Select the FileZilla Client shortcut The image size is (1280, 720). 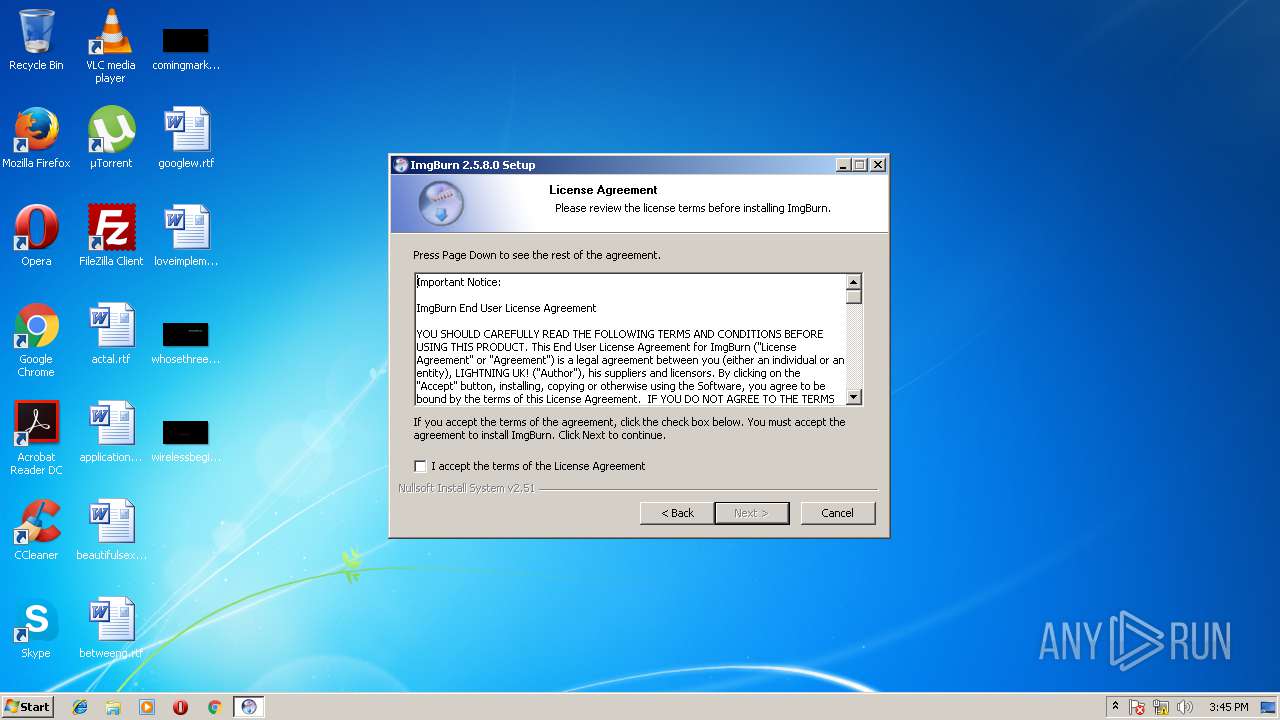point(111,236)
